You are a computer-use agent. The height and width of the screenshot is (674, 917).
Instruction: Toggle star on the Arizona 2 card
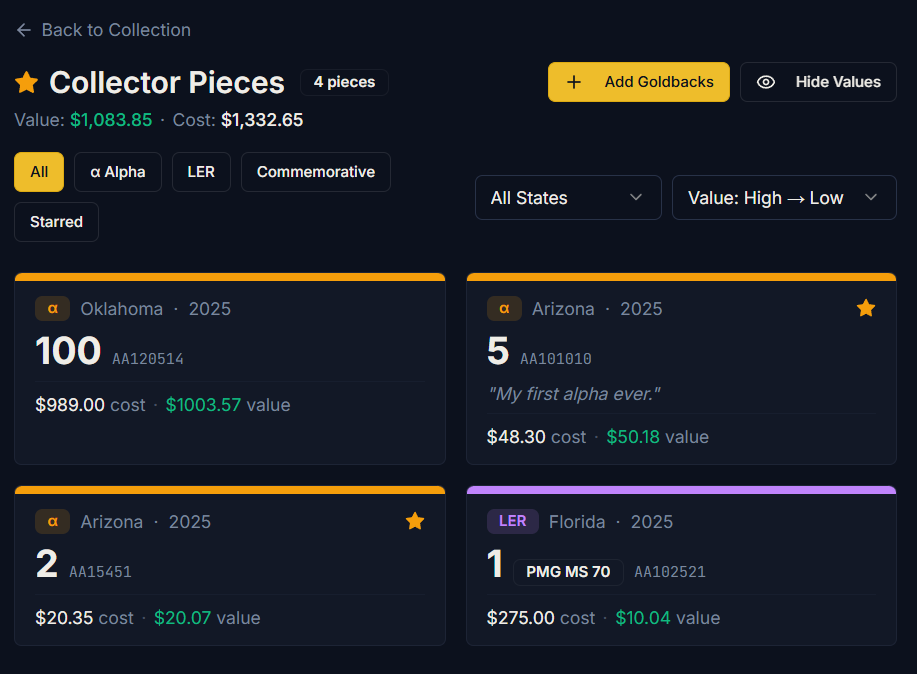pos(415,521)
